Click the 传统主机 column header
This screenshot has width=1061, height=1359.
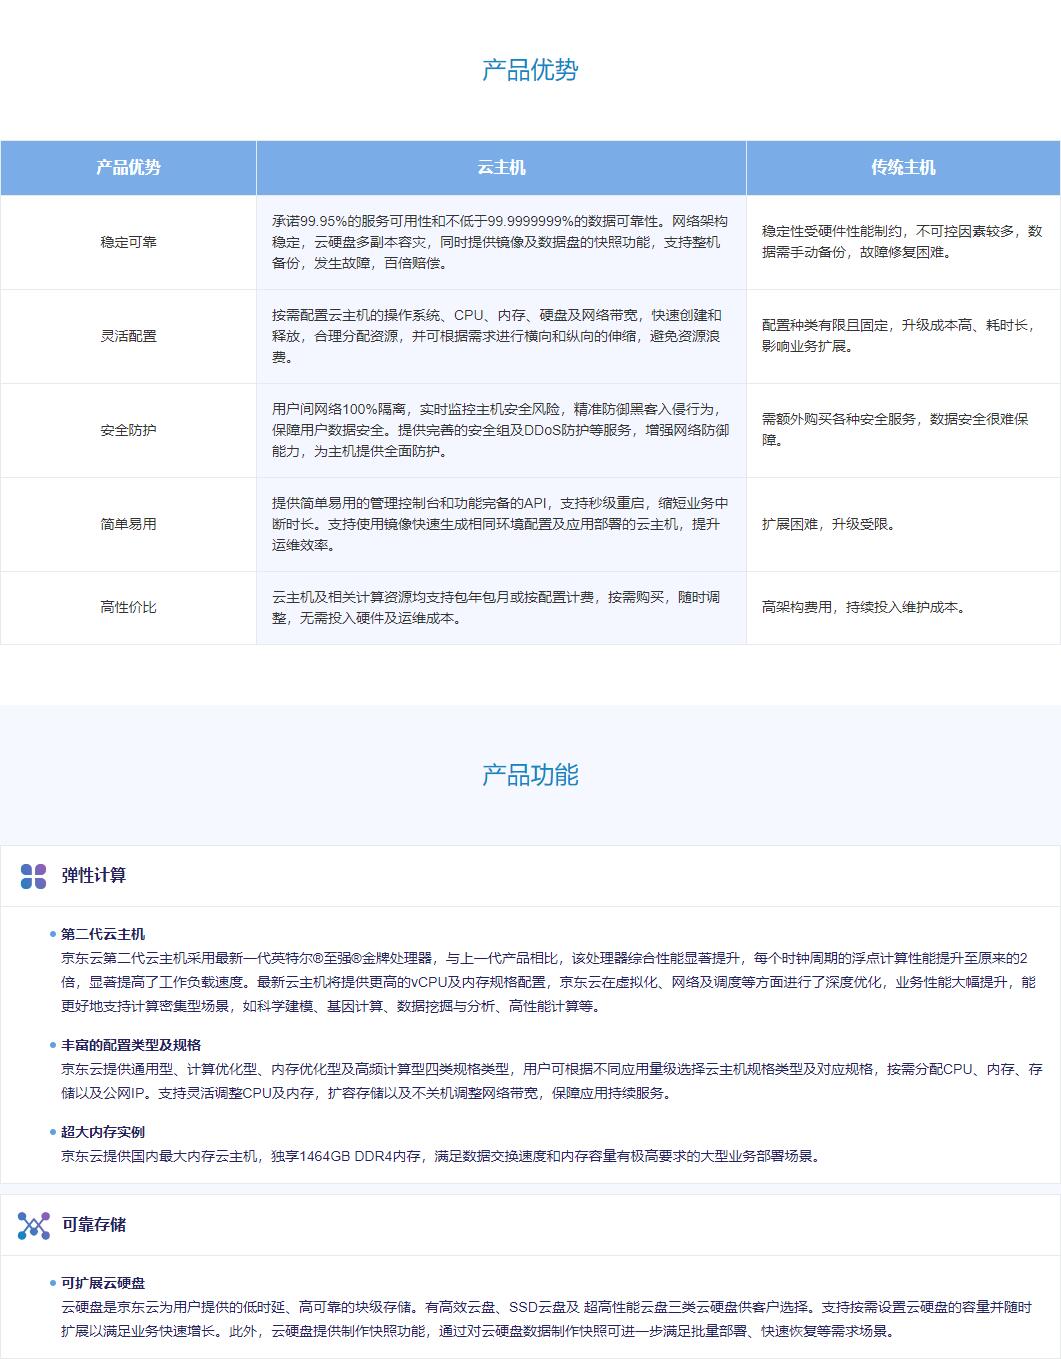tap(903, 168)
